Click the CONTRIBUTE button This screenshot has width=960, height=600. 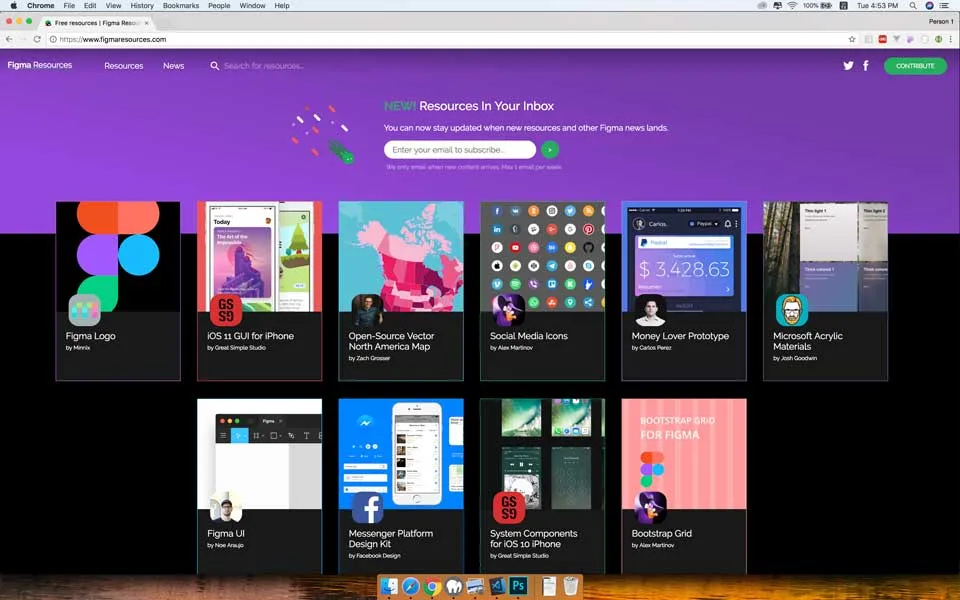pyautogui.click(x=914, y=65)
